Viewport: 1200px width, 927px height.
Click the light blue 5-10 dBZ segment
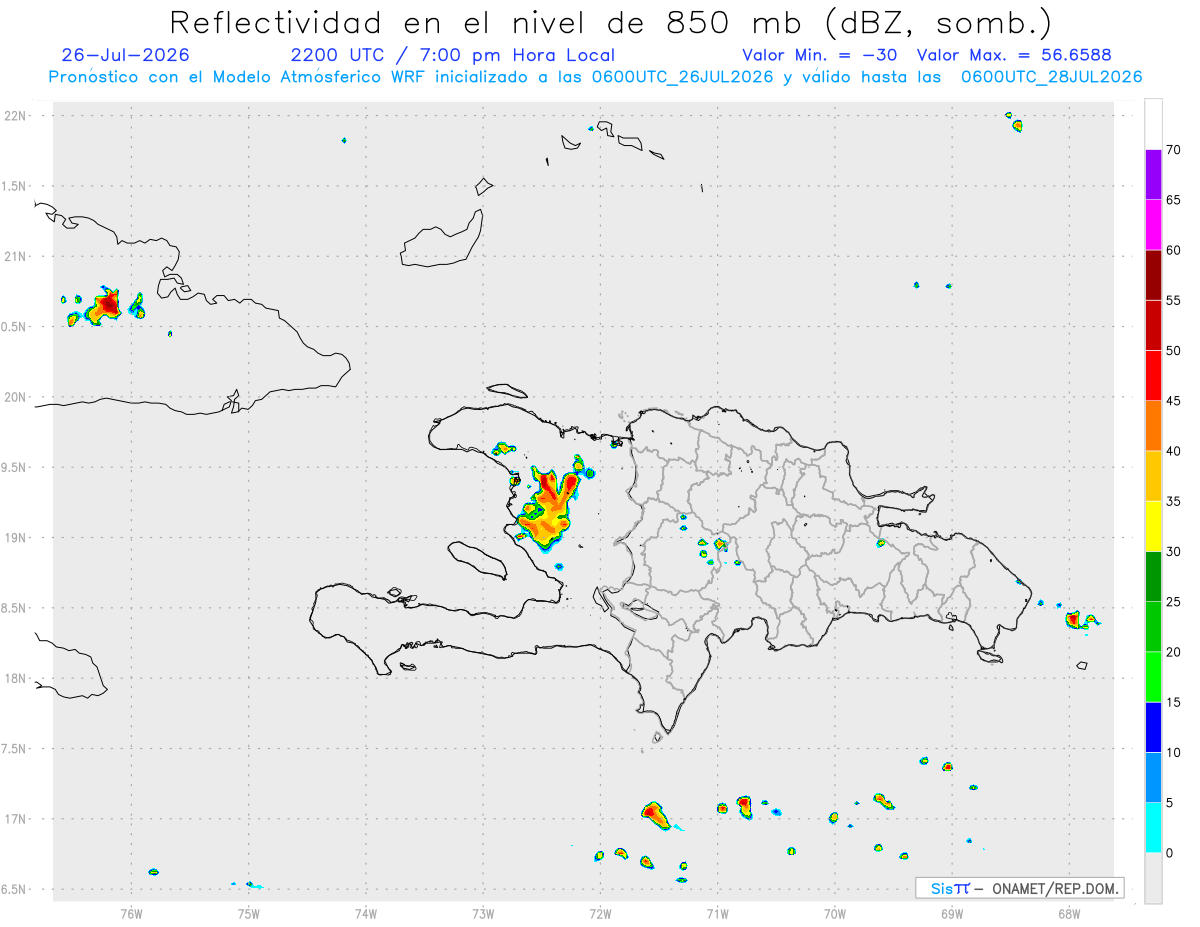coord(1153,777)
